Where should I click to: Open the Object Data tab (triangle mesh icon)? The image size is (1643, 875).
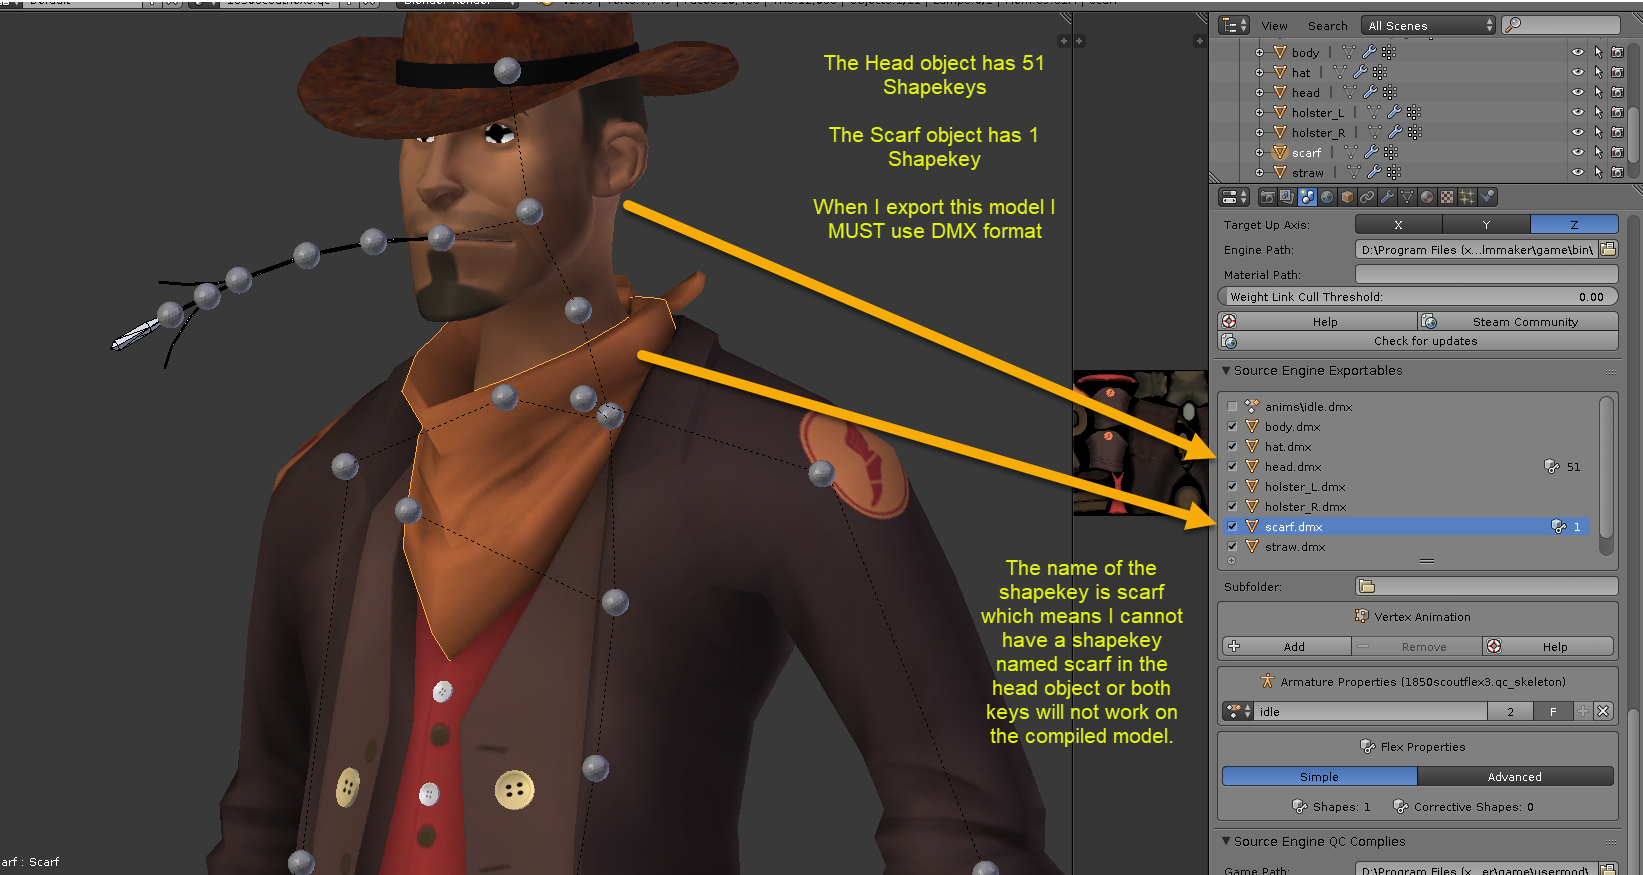1407,197
